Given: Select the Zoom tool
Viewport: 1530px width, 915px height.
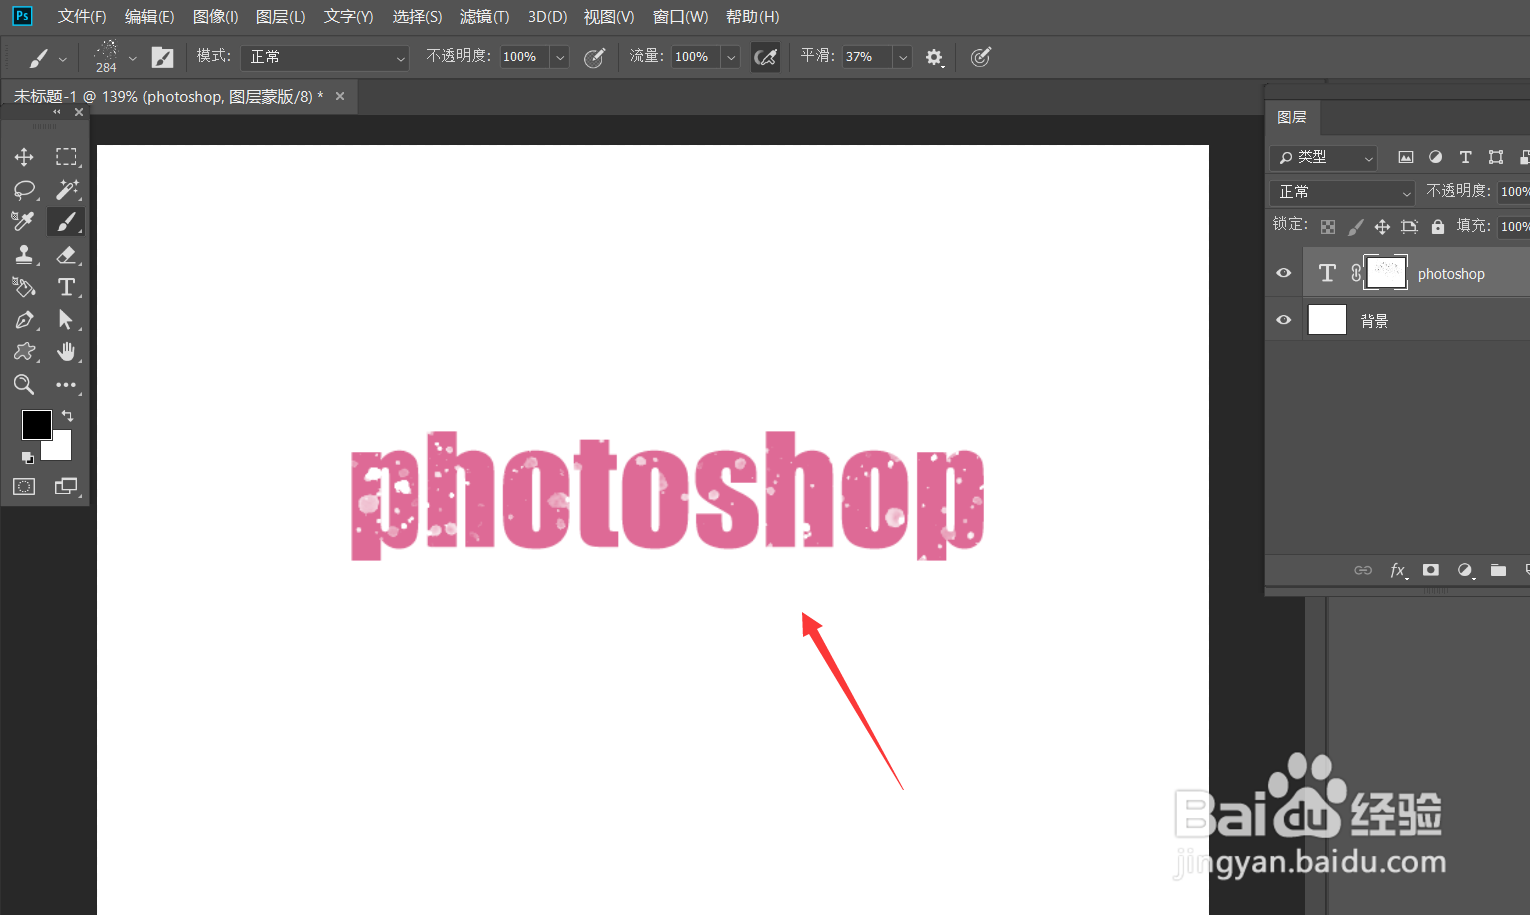Looking at the screenshot, I should click(24, 385).
